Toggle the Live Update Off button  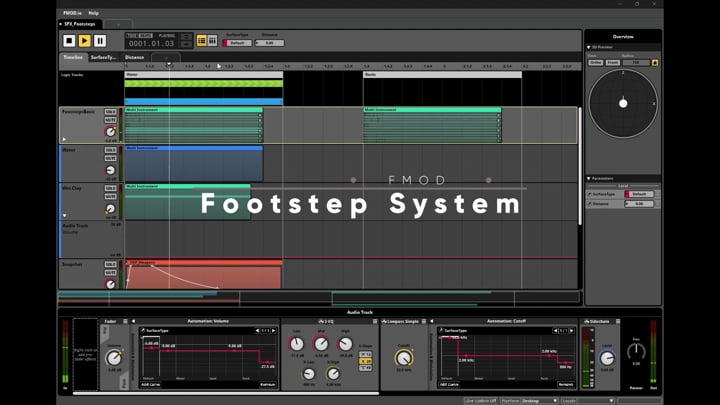coord(481,401)
